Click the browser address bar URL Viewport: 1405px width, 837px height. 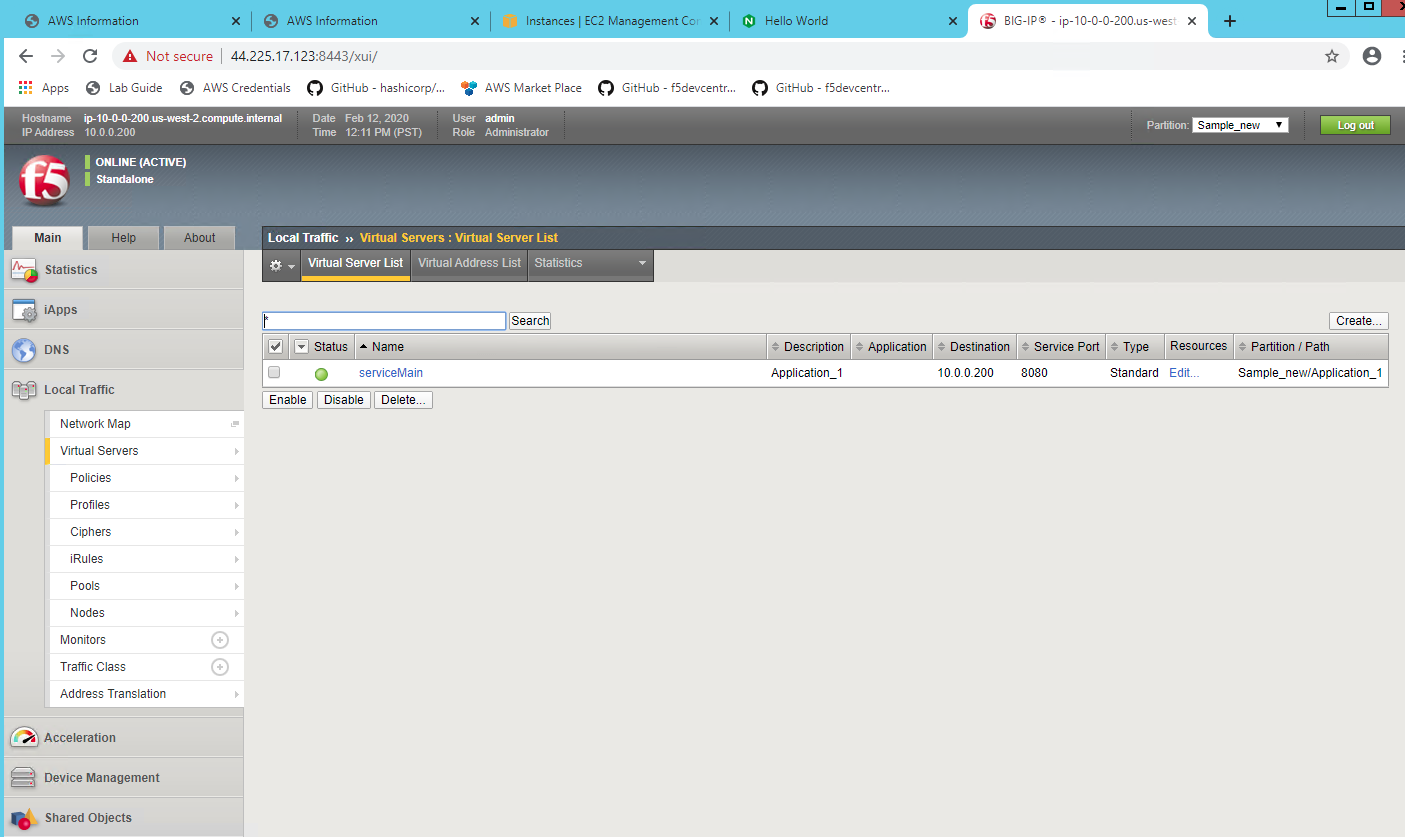(x=304, y=56)
